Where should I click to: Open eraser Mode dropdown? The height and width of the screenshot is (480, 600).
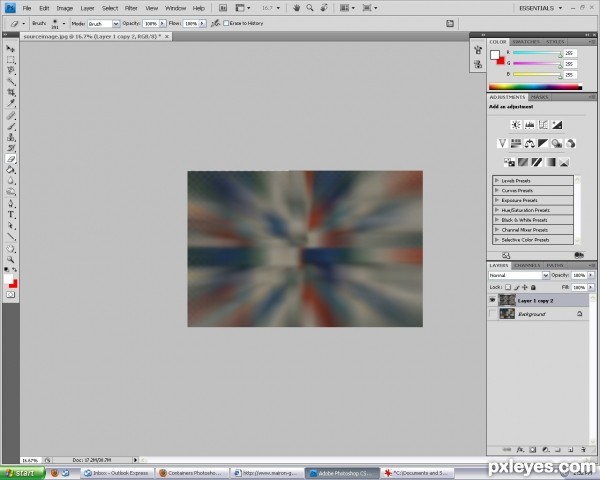[115, 24]
